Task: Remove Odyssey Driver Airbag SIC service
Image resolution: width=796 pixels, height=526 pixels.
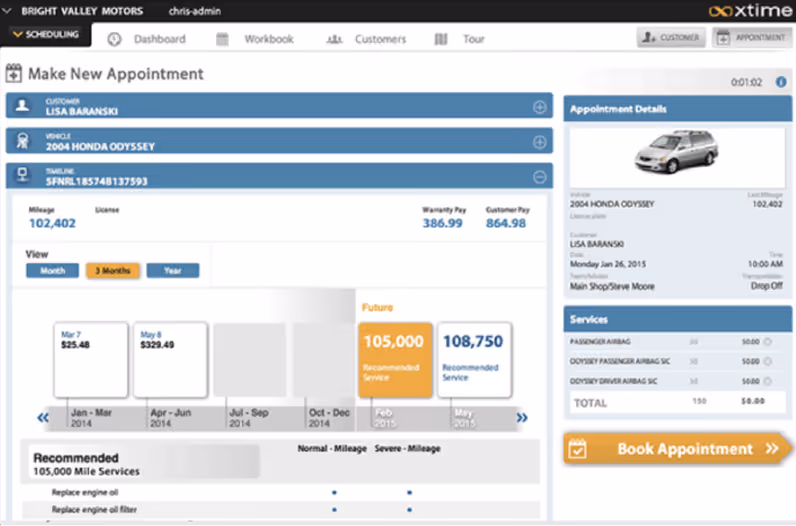Action: pos(768,381)
